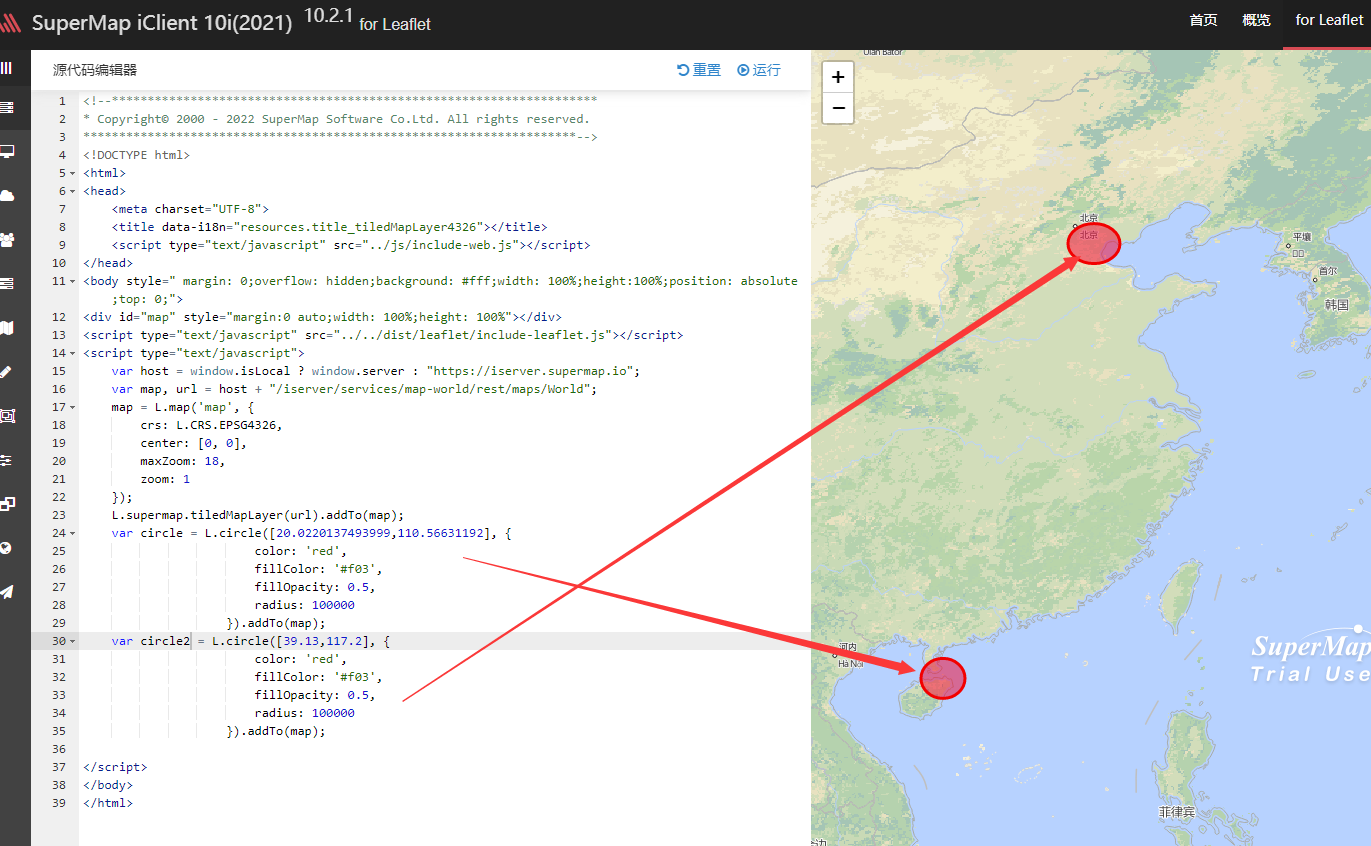Zoom out the map with minus button

[838, 108]
